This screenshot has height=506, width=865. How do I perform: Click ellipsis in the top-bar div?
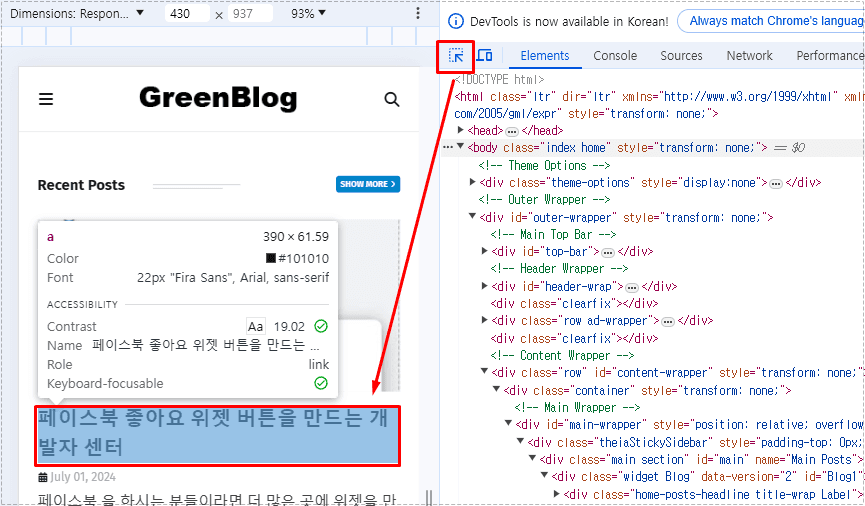point(607,253)
